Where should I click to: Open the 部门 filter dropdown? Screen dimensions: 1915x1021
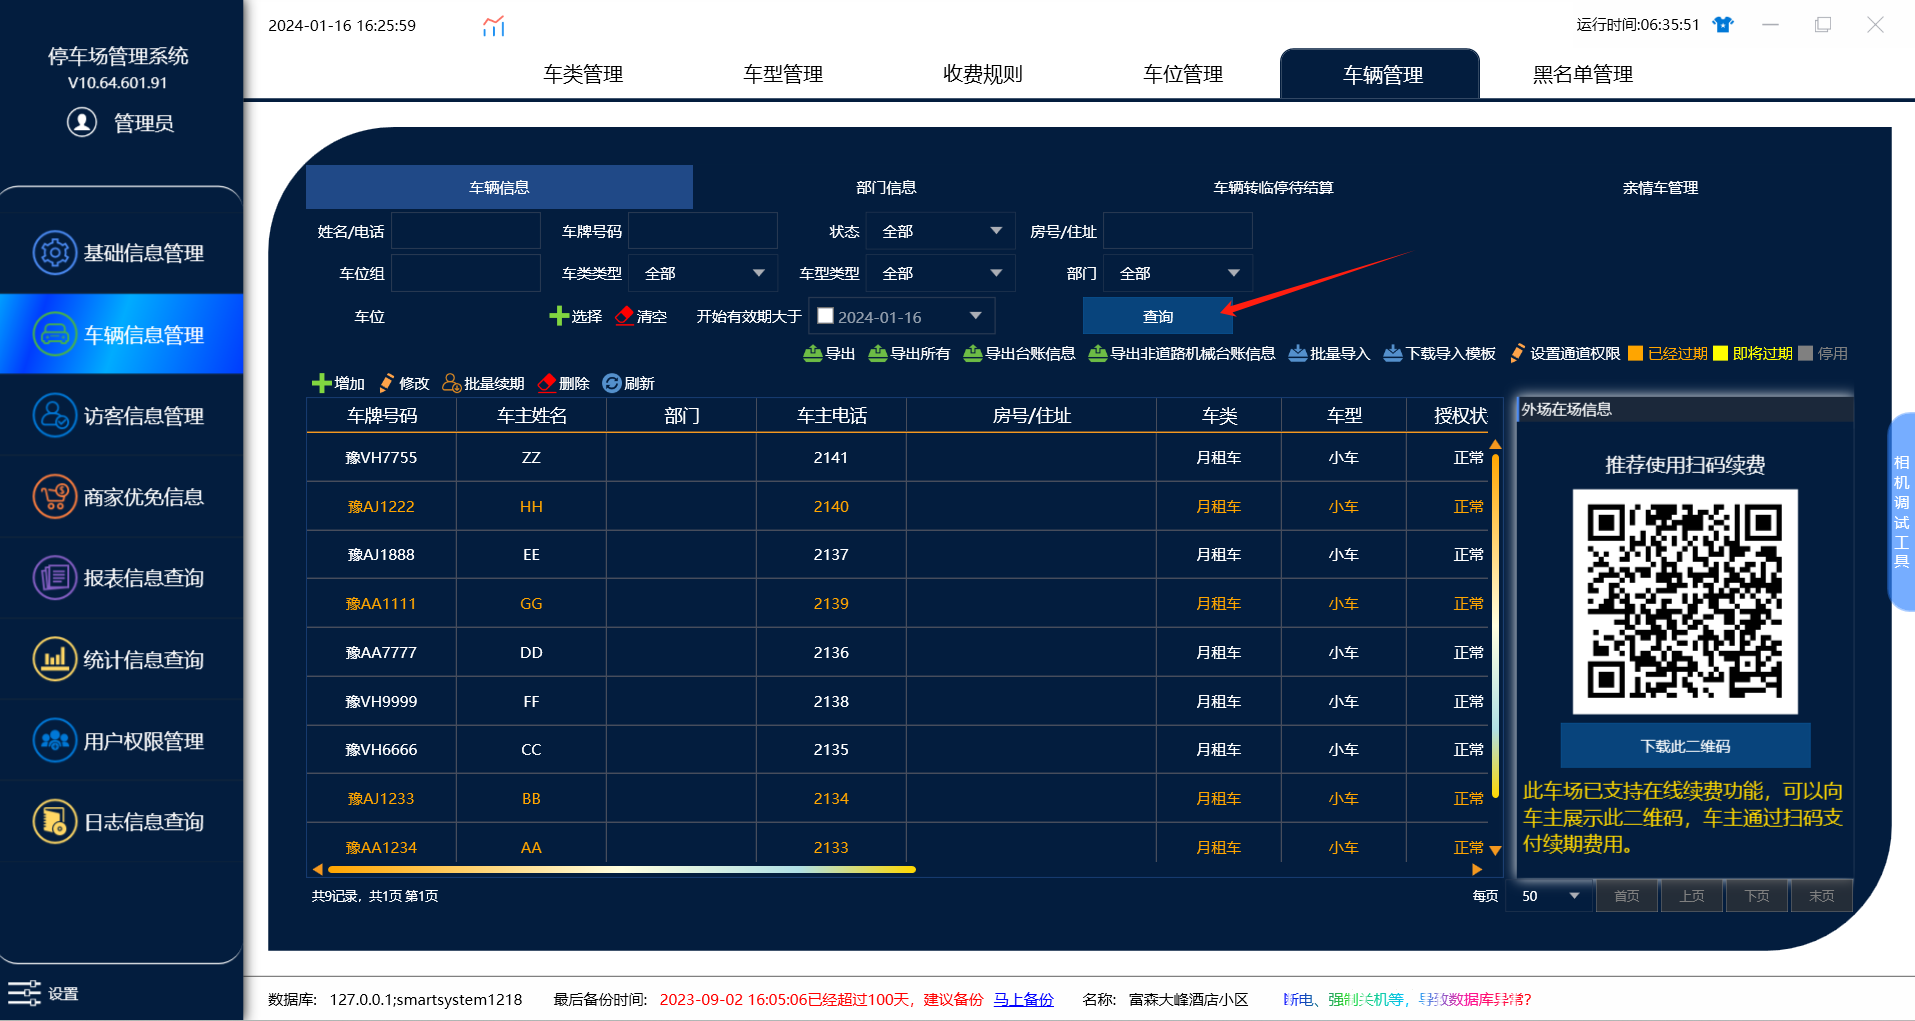click(x=1178, y=273)
